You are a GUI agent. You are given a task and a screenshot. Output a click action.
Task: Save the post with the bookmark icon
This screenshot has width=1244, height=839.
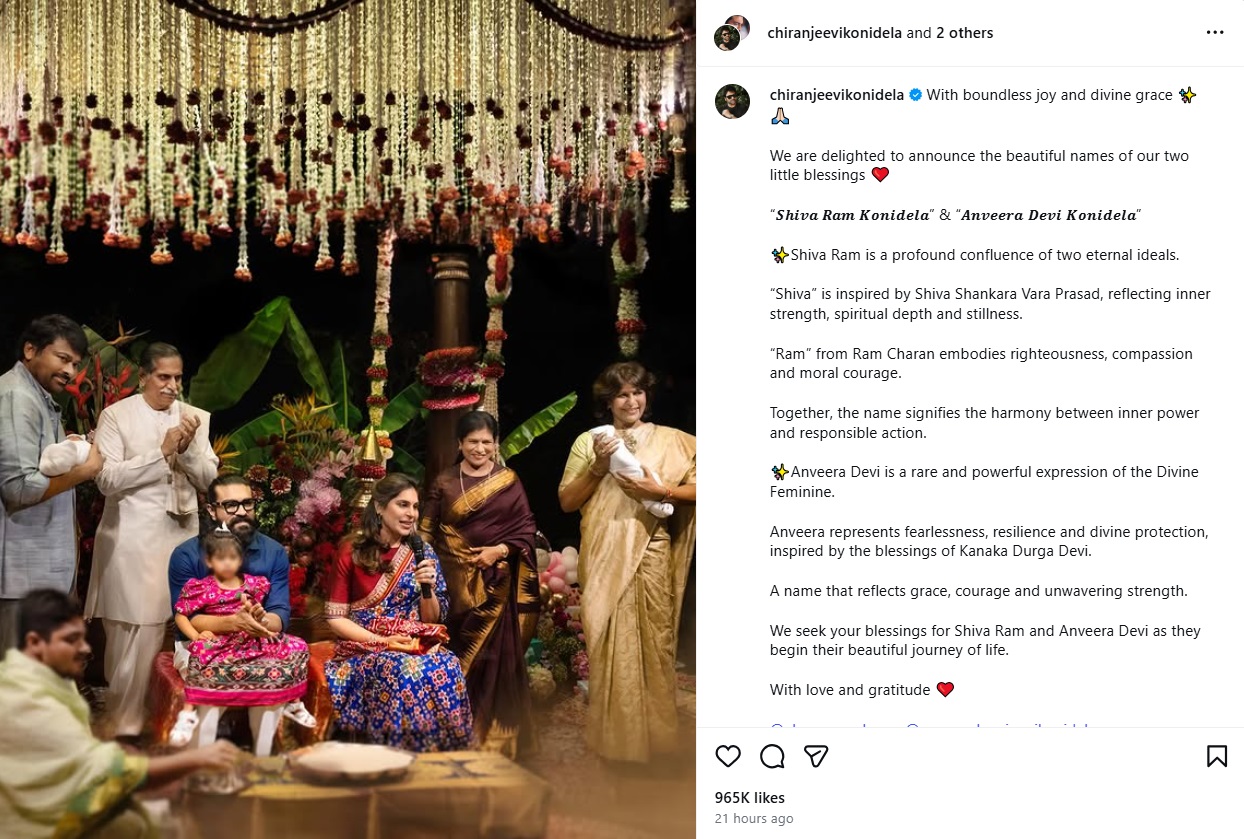1216,756
